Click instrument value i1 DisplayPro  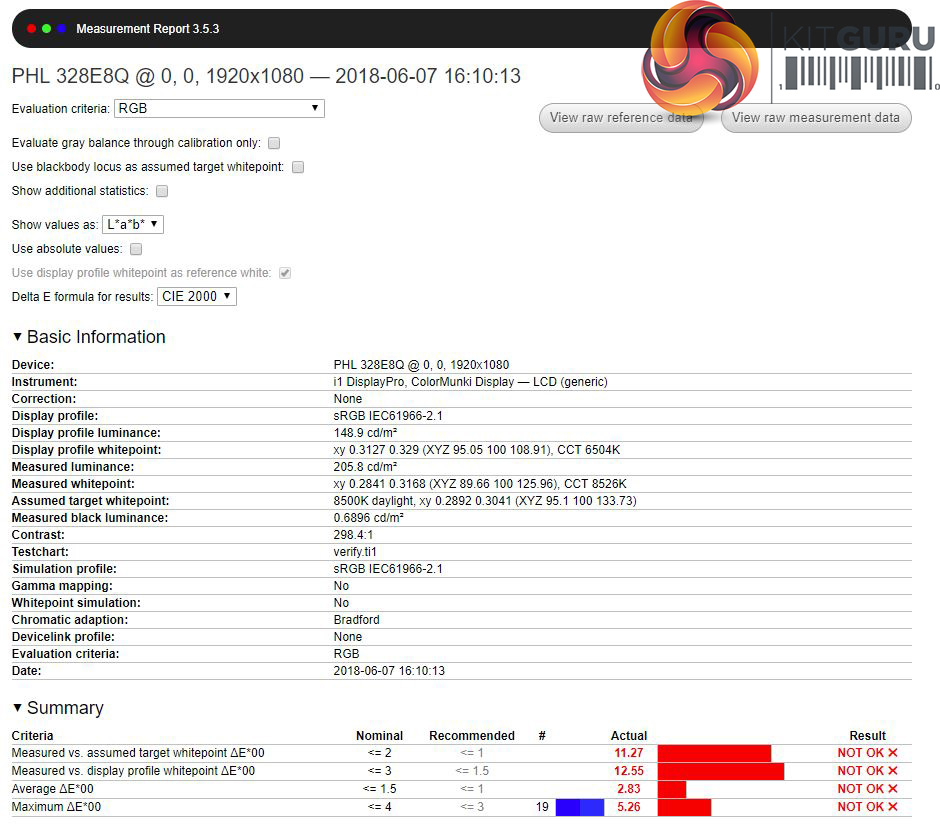[470, 382]
